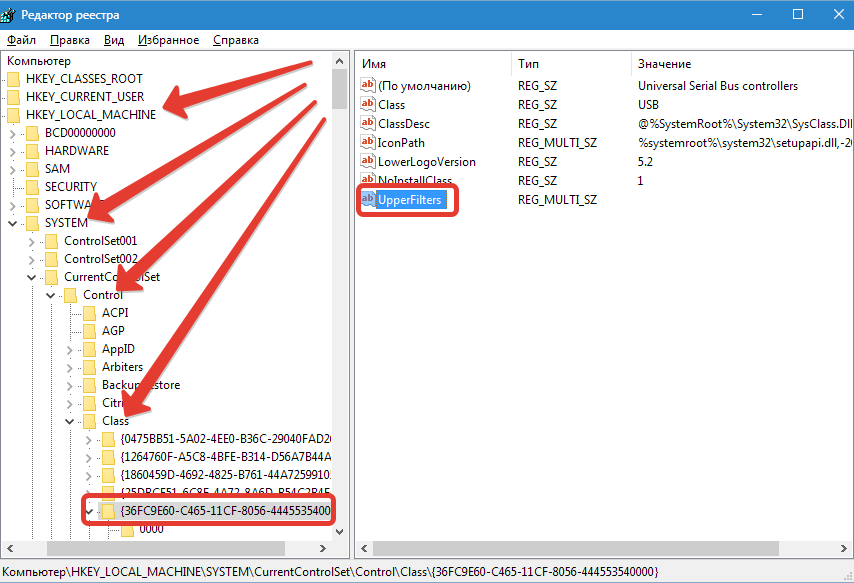Select the {36FC9E60-C465-11CF key

(x=226, y=511)
